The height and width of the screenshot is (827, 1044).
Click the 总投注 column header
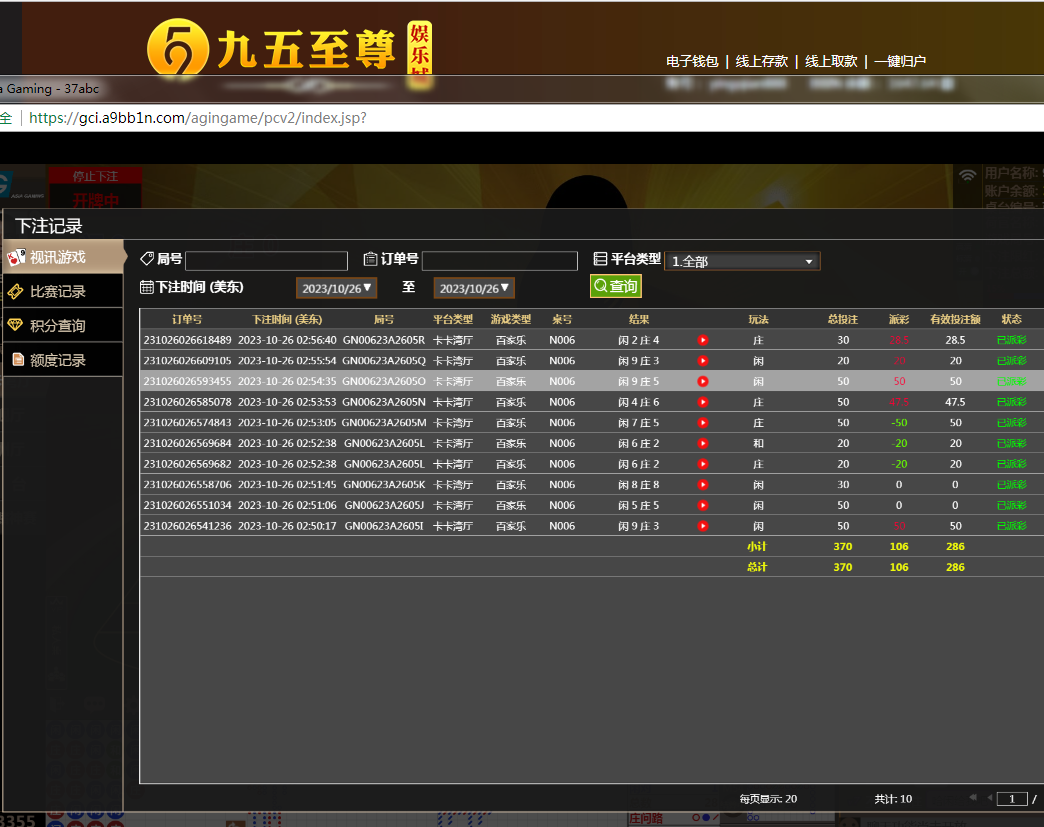click(x=843, y=320)
